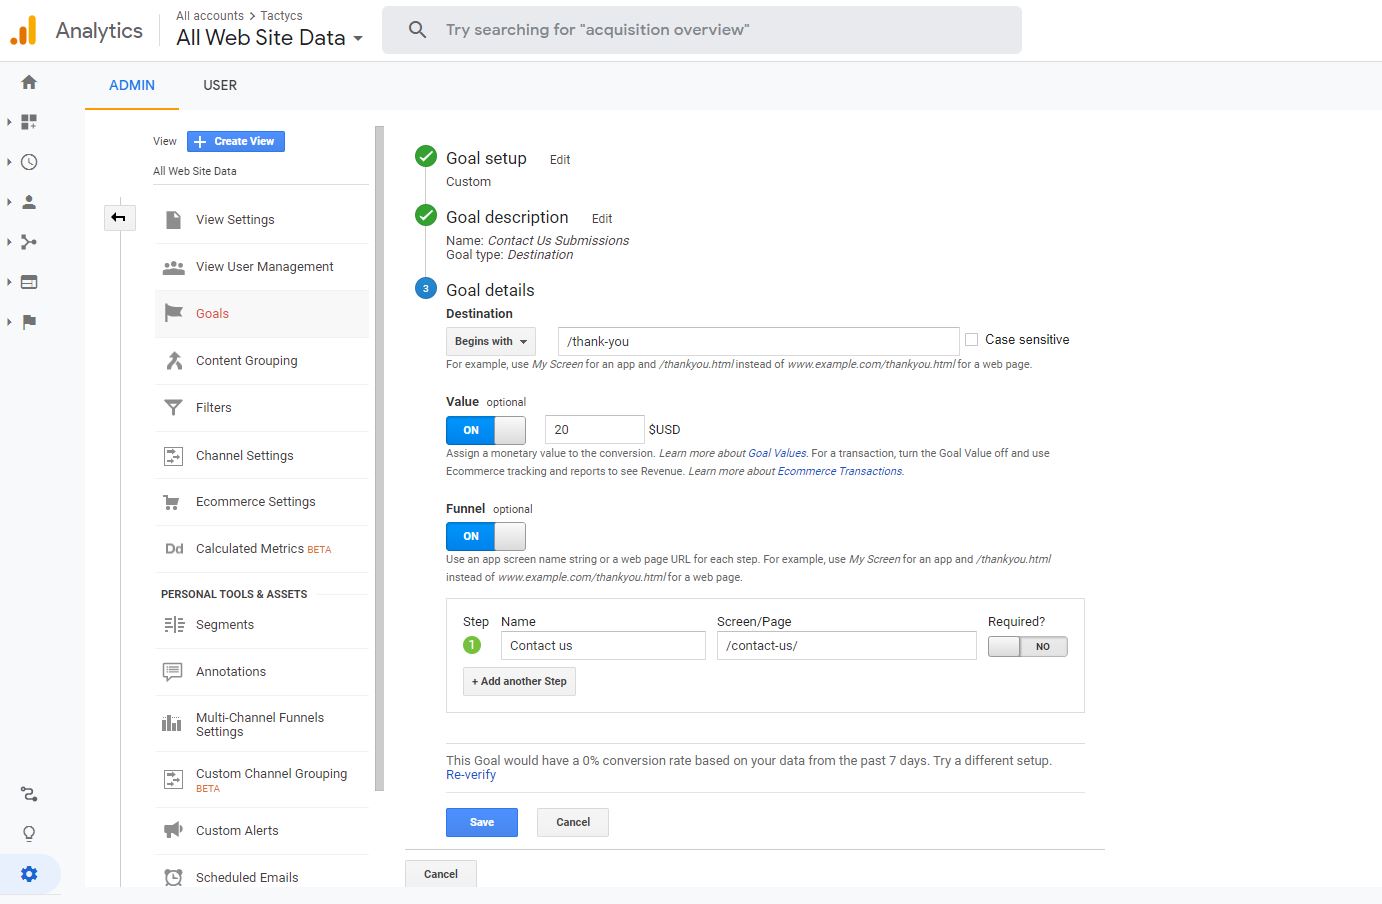Open the Conversions flag icon
Screen dimensions: 1382x904
point(29,322)
